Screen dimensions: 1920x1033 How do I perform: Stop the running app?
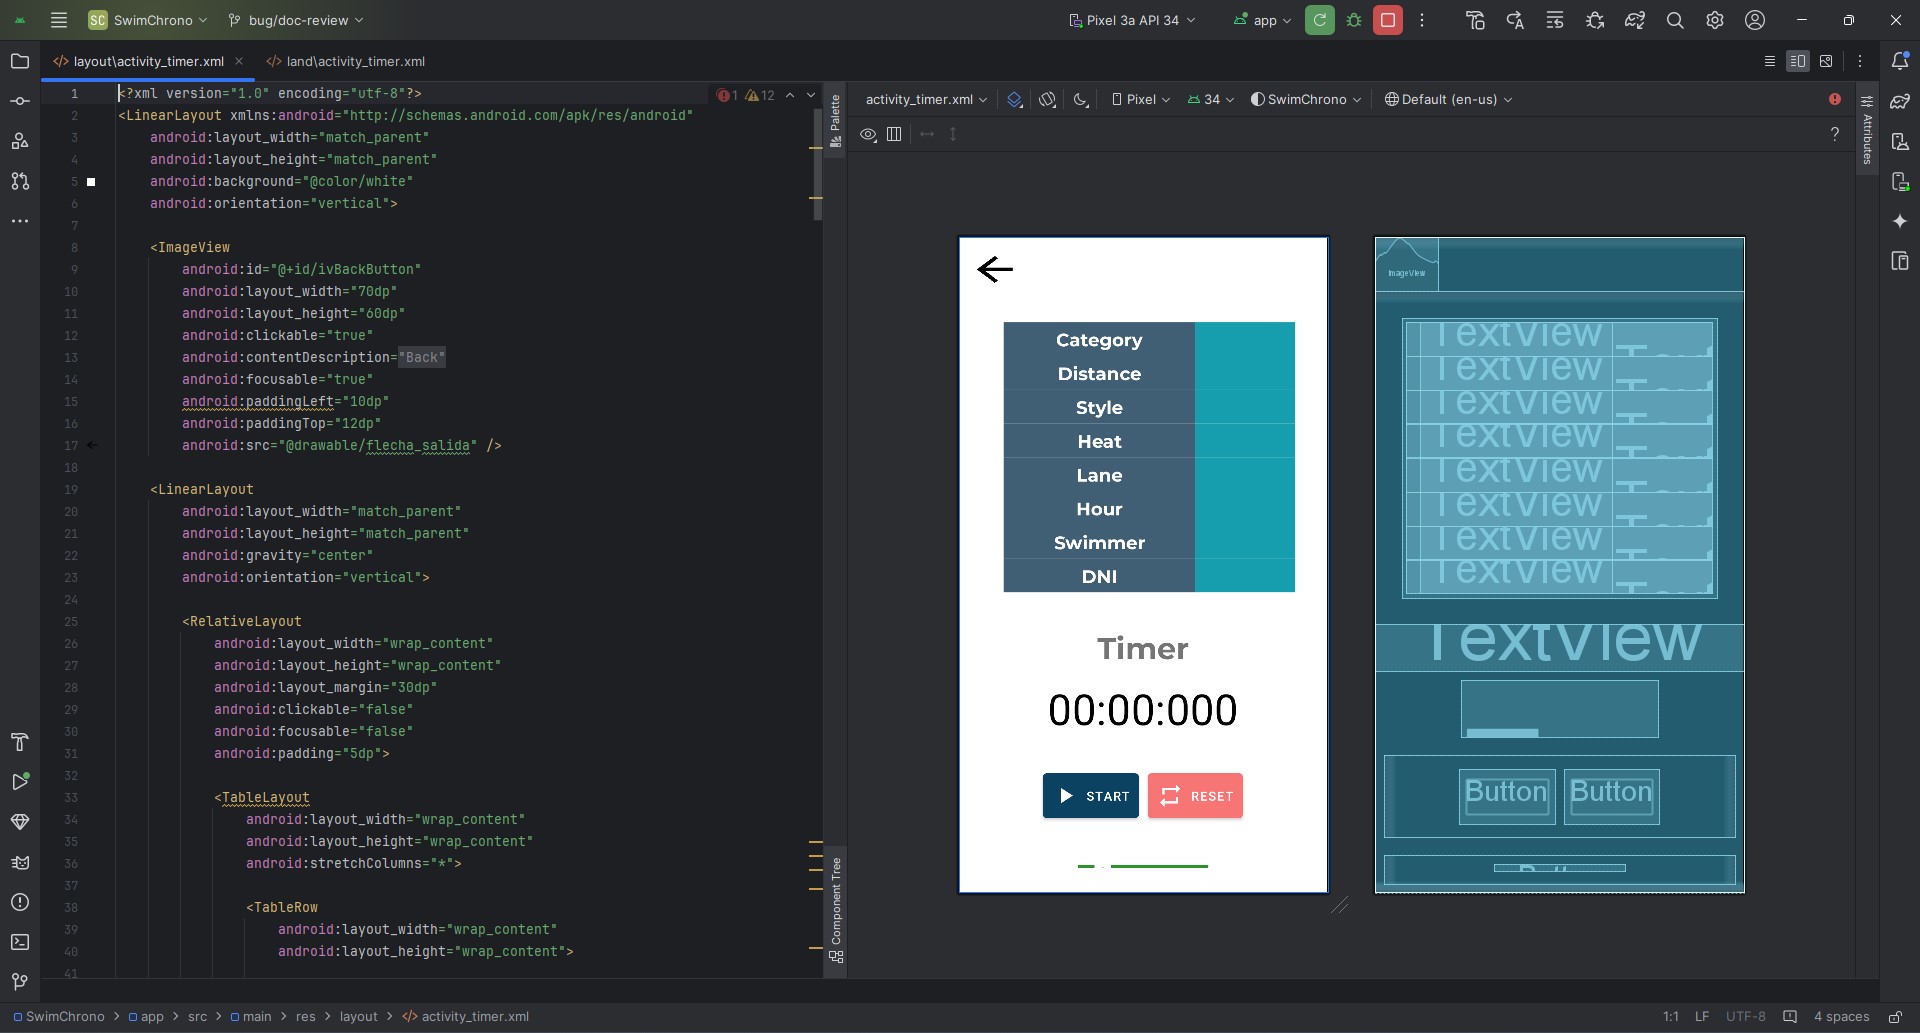[x=1388, y=20]
